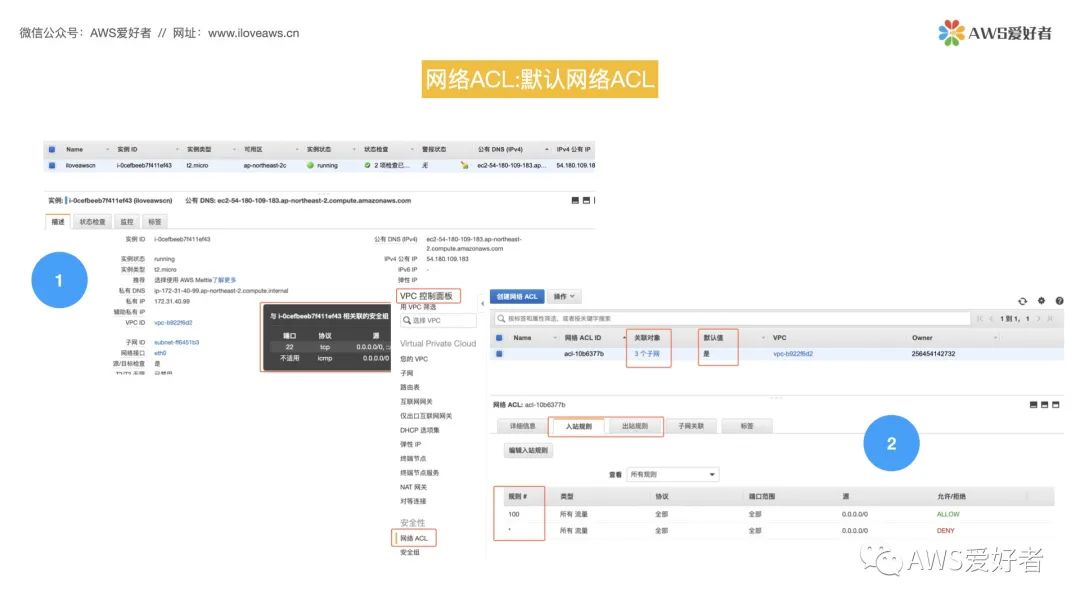Viewport: 1080px width, 608px height.
Task: Open 您的 VPC in sidebar
Action: [x=414, y=359]
